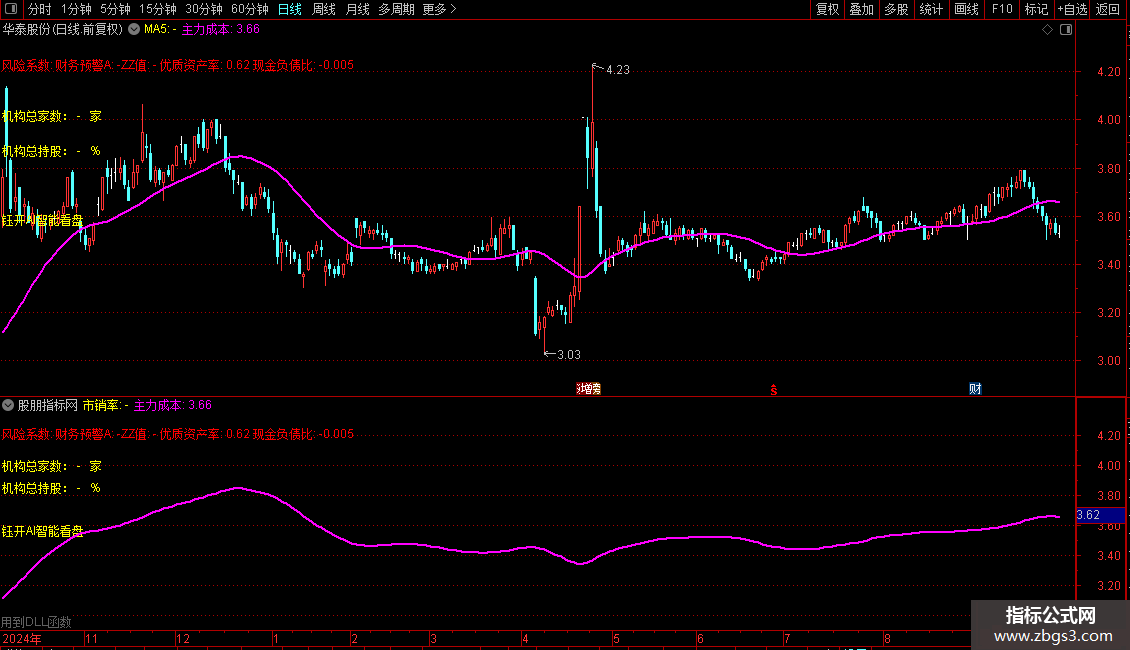Open the 多周期 multi-period view
Screen dimensions: 1130x650
click(396, 9)
